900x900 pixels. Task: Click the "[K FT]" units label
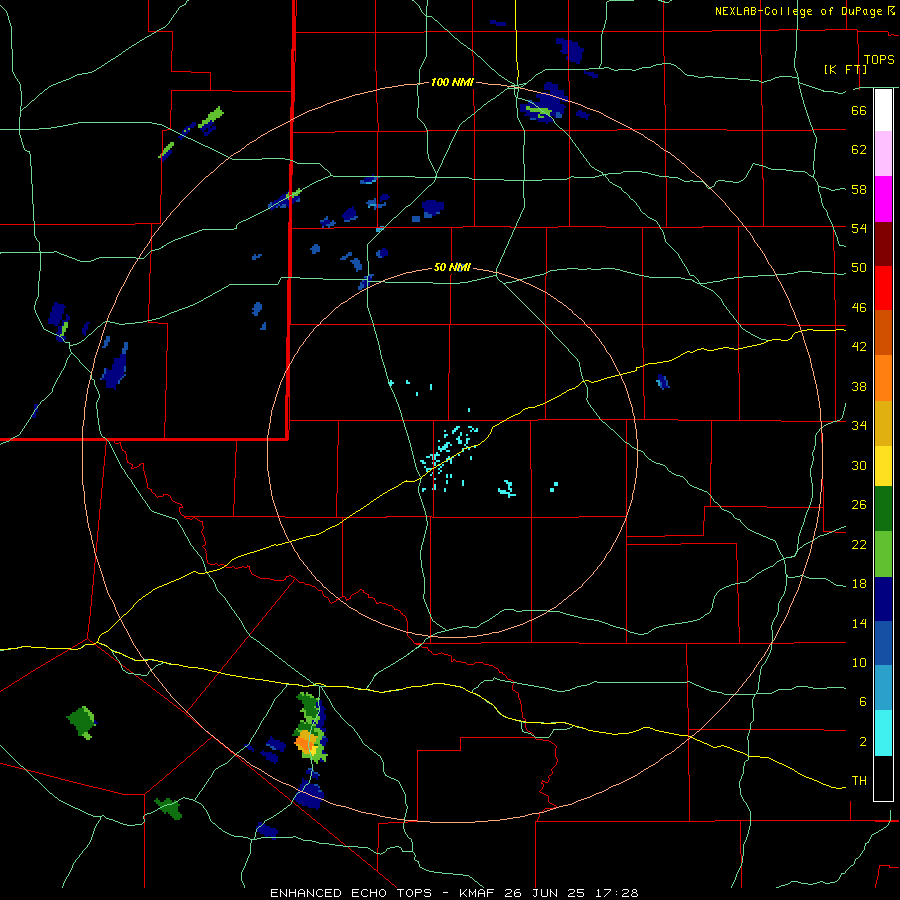point(845,69)
